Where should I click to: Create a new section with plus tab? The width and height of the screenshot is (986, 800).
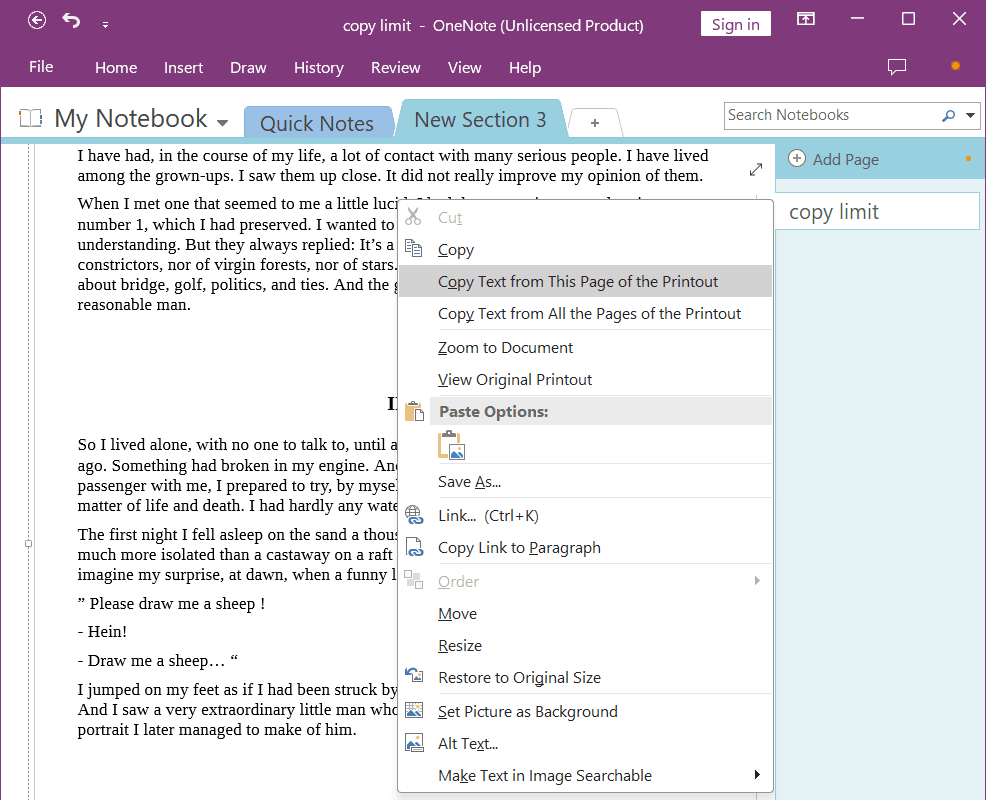[x=594, y=123]
